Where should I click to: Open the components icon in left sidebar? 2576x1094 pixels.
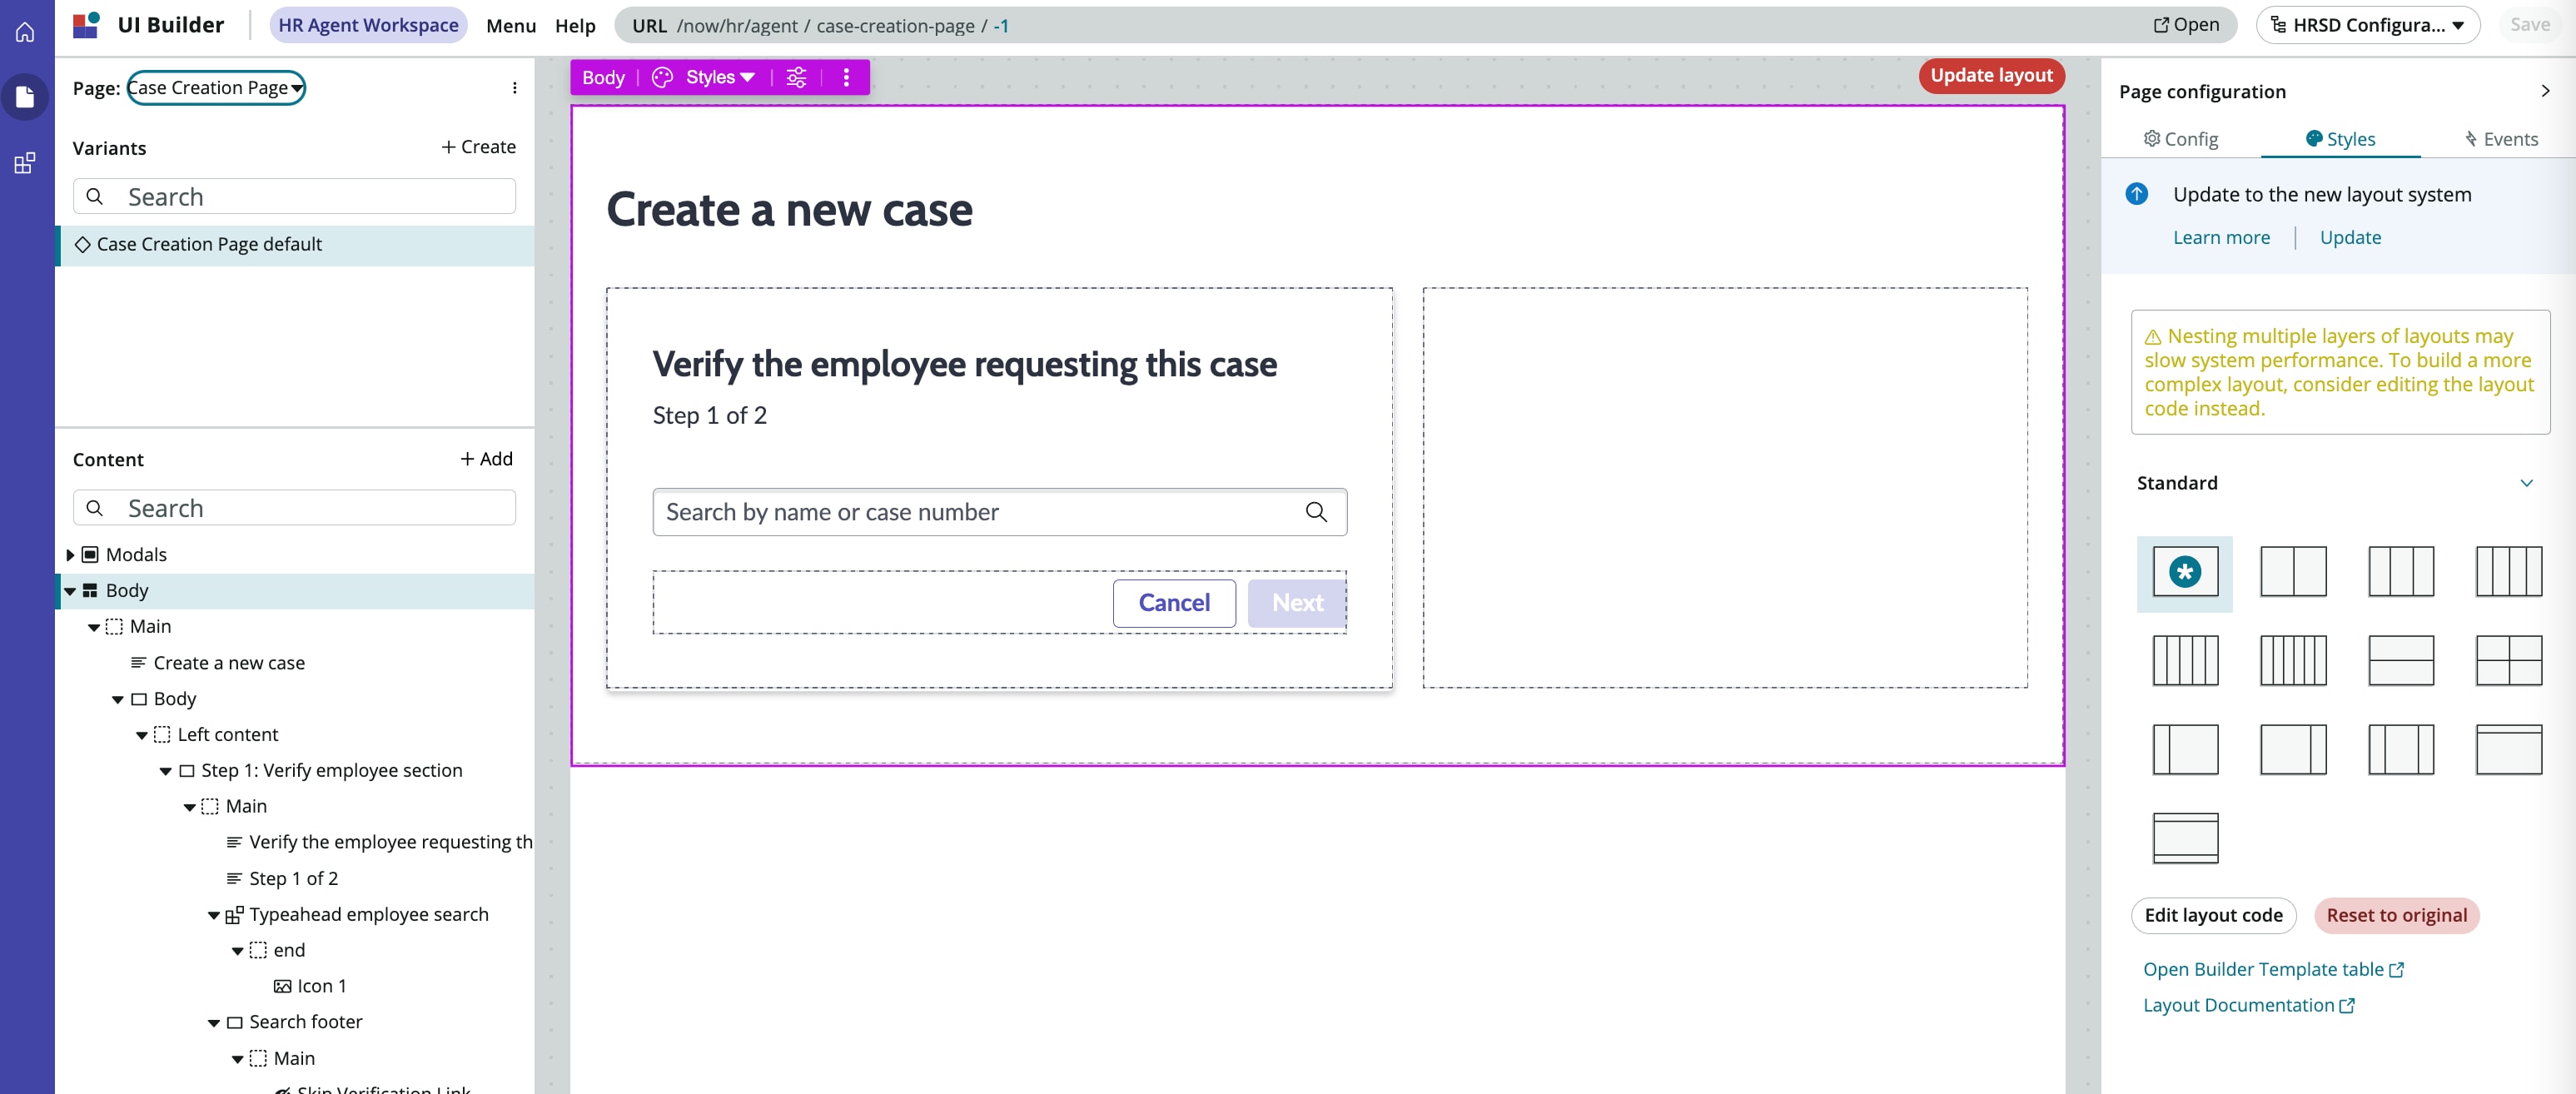tap(25, 163)
